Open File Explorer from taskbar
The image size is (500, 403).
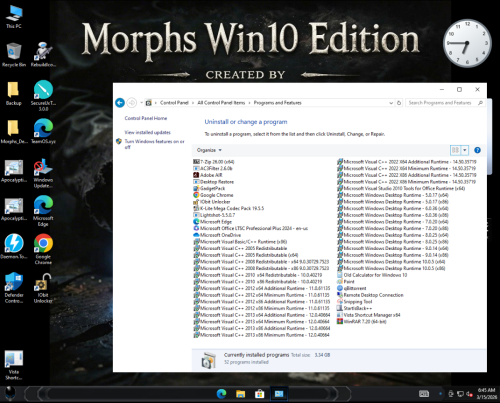[x=241, y=394]
